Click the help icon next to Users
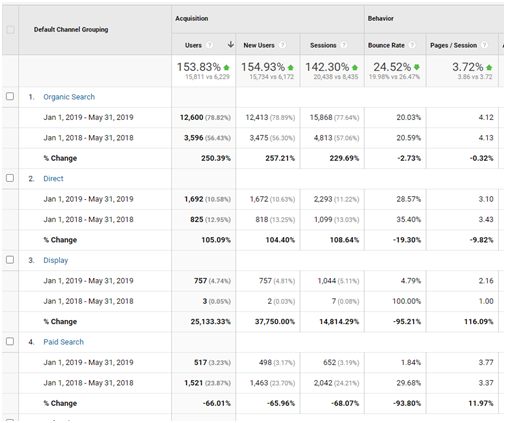This screenshot has width=506, height=423. click(x=209, y=45)
